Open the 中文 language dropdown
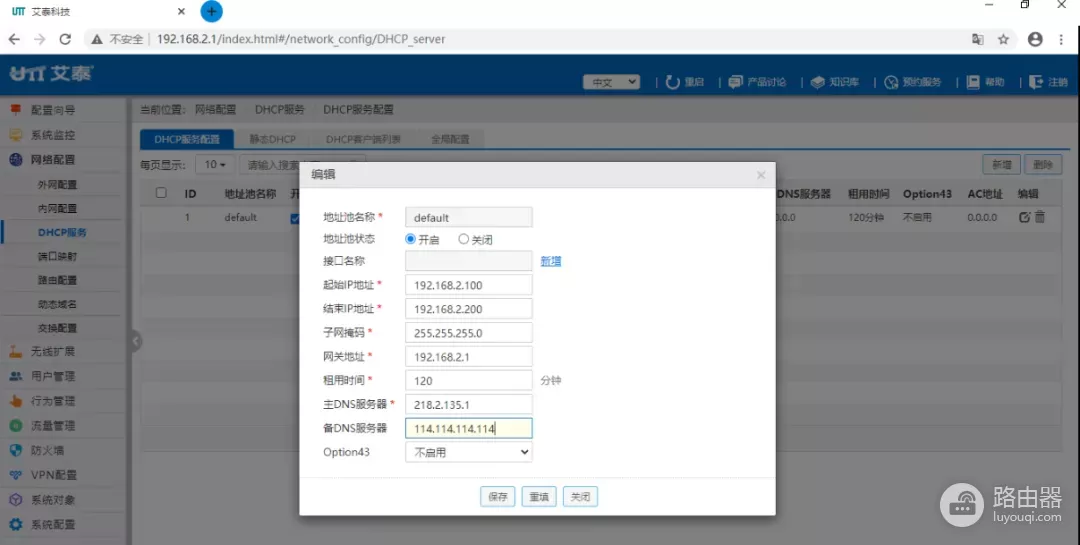Viewport: 1080px width, 545px height. [612, 82]
